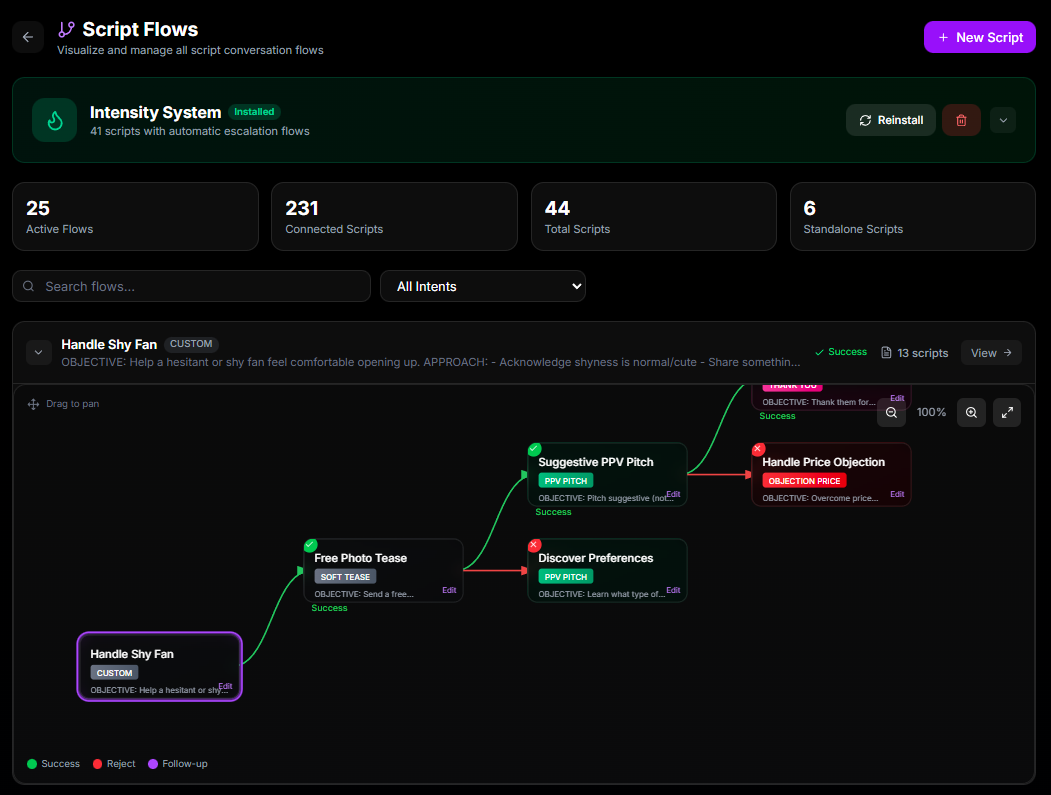Click inside the Search flows input field
Viewport: 1051px width, 795px height.
[x=190, y=286]
